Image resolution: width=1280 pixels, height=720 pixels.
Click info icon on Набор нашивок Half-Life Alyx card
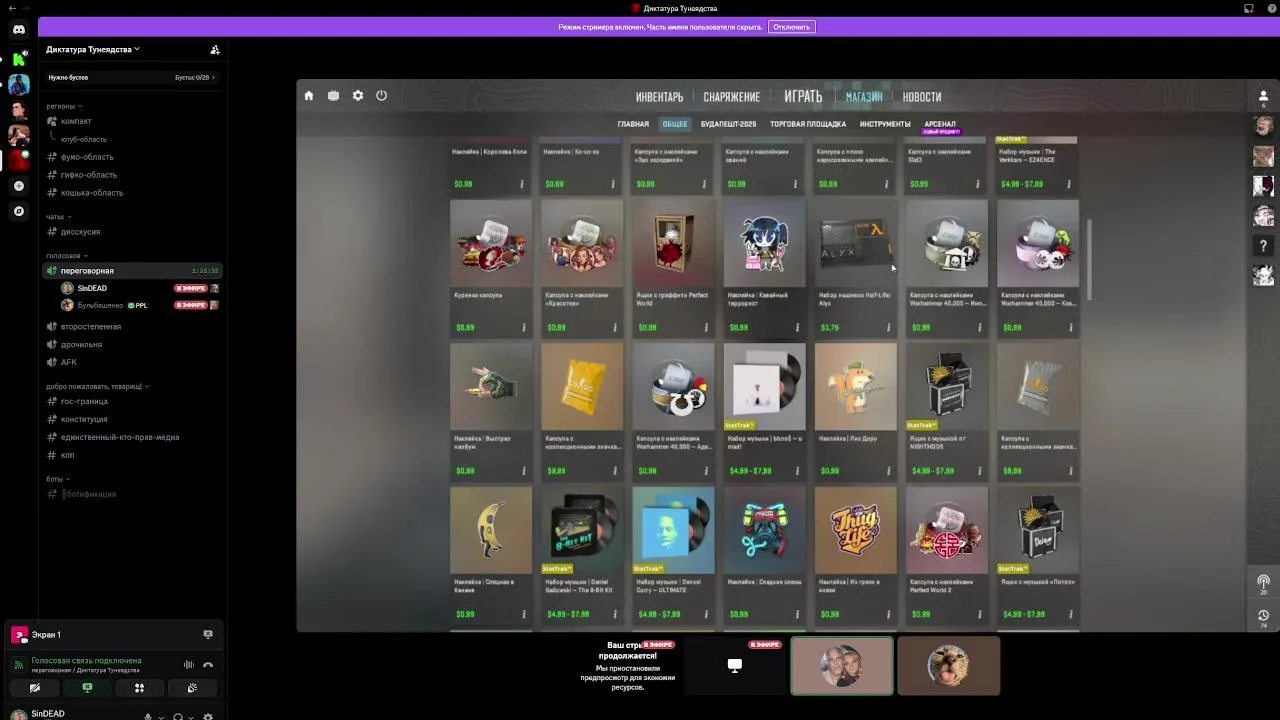pos(887,327)
